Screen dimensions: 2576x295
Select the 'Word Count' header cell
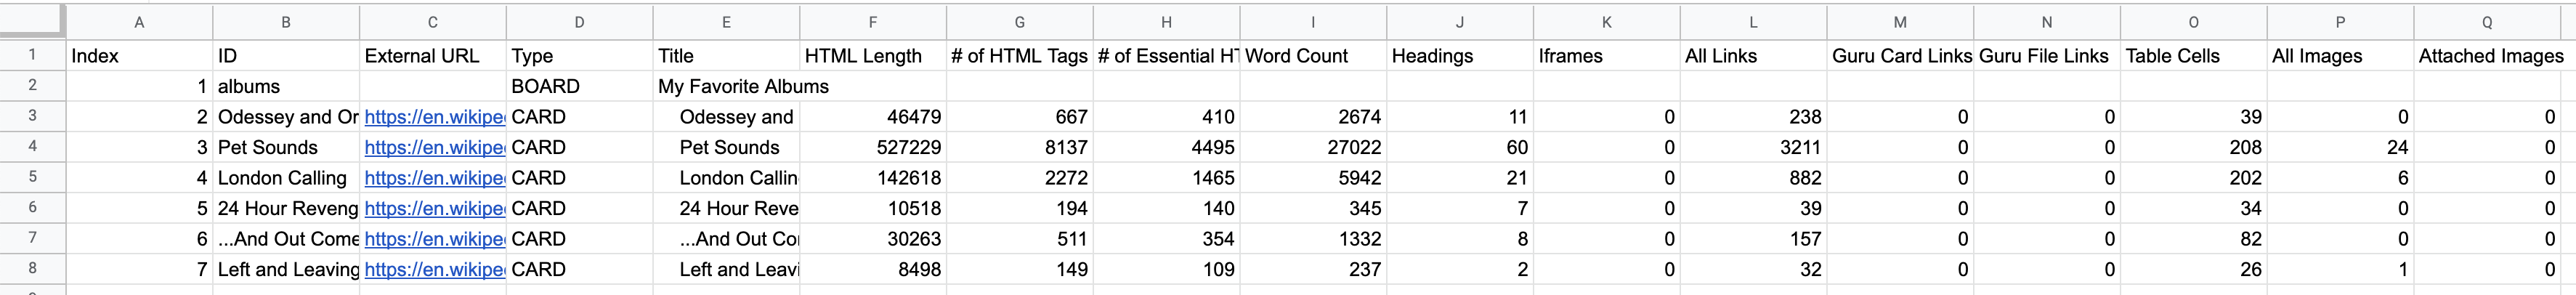(x=1313, y=56)
